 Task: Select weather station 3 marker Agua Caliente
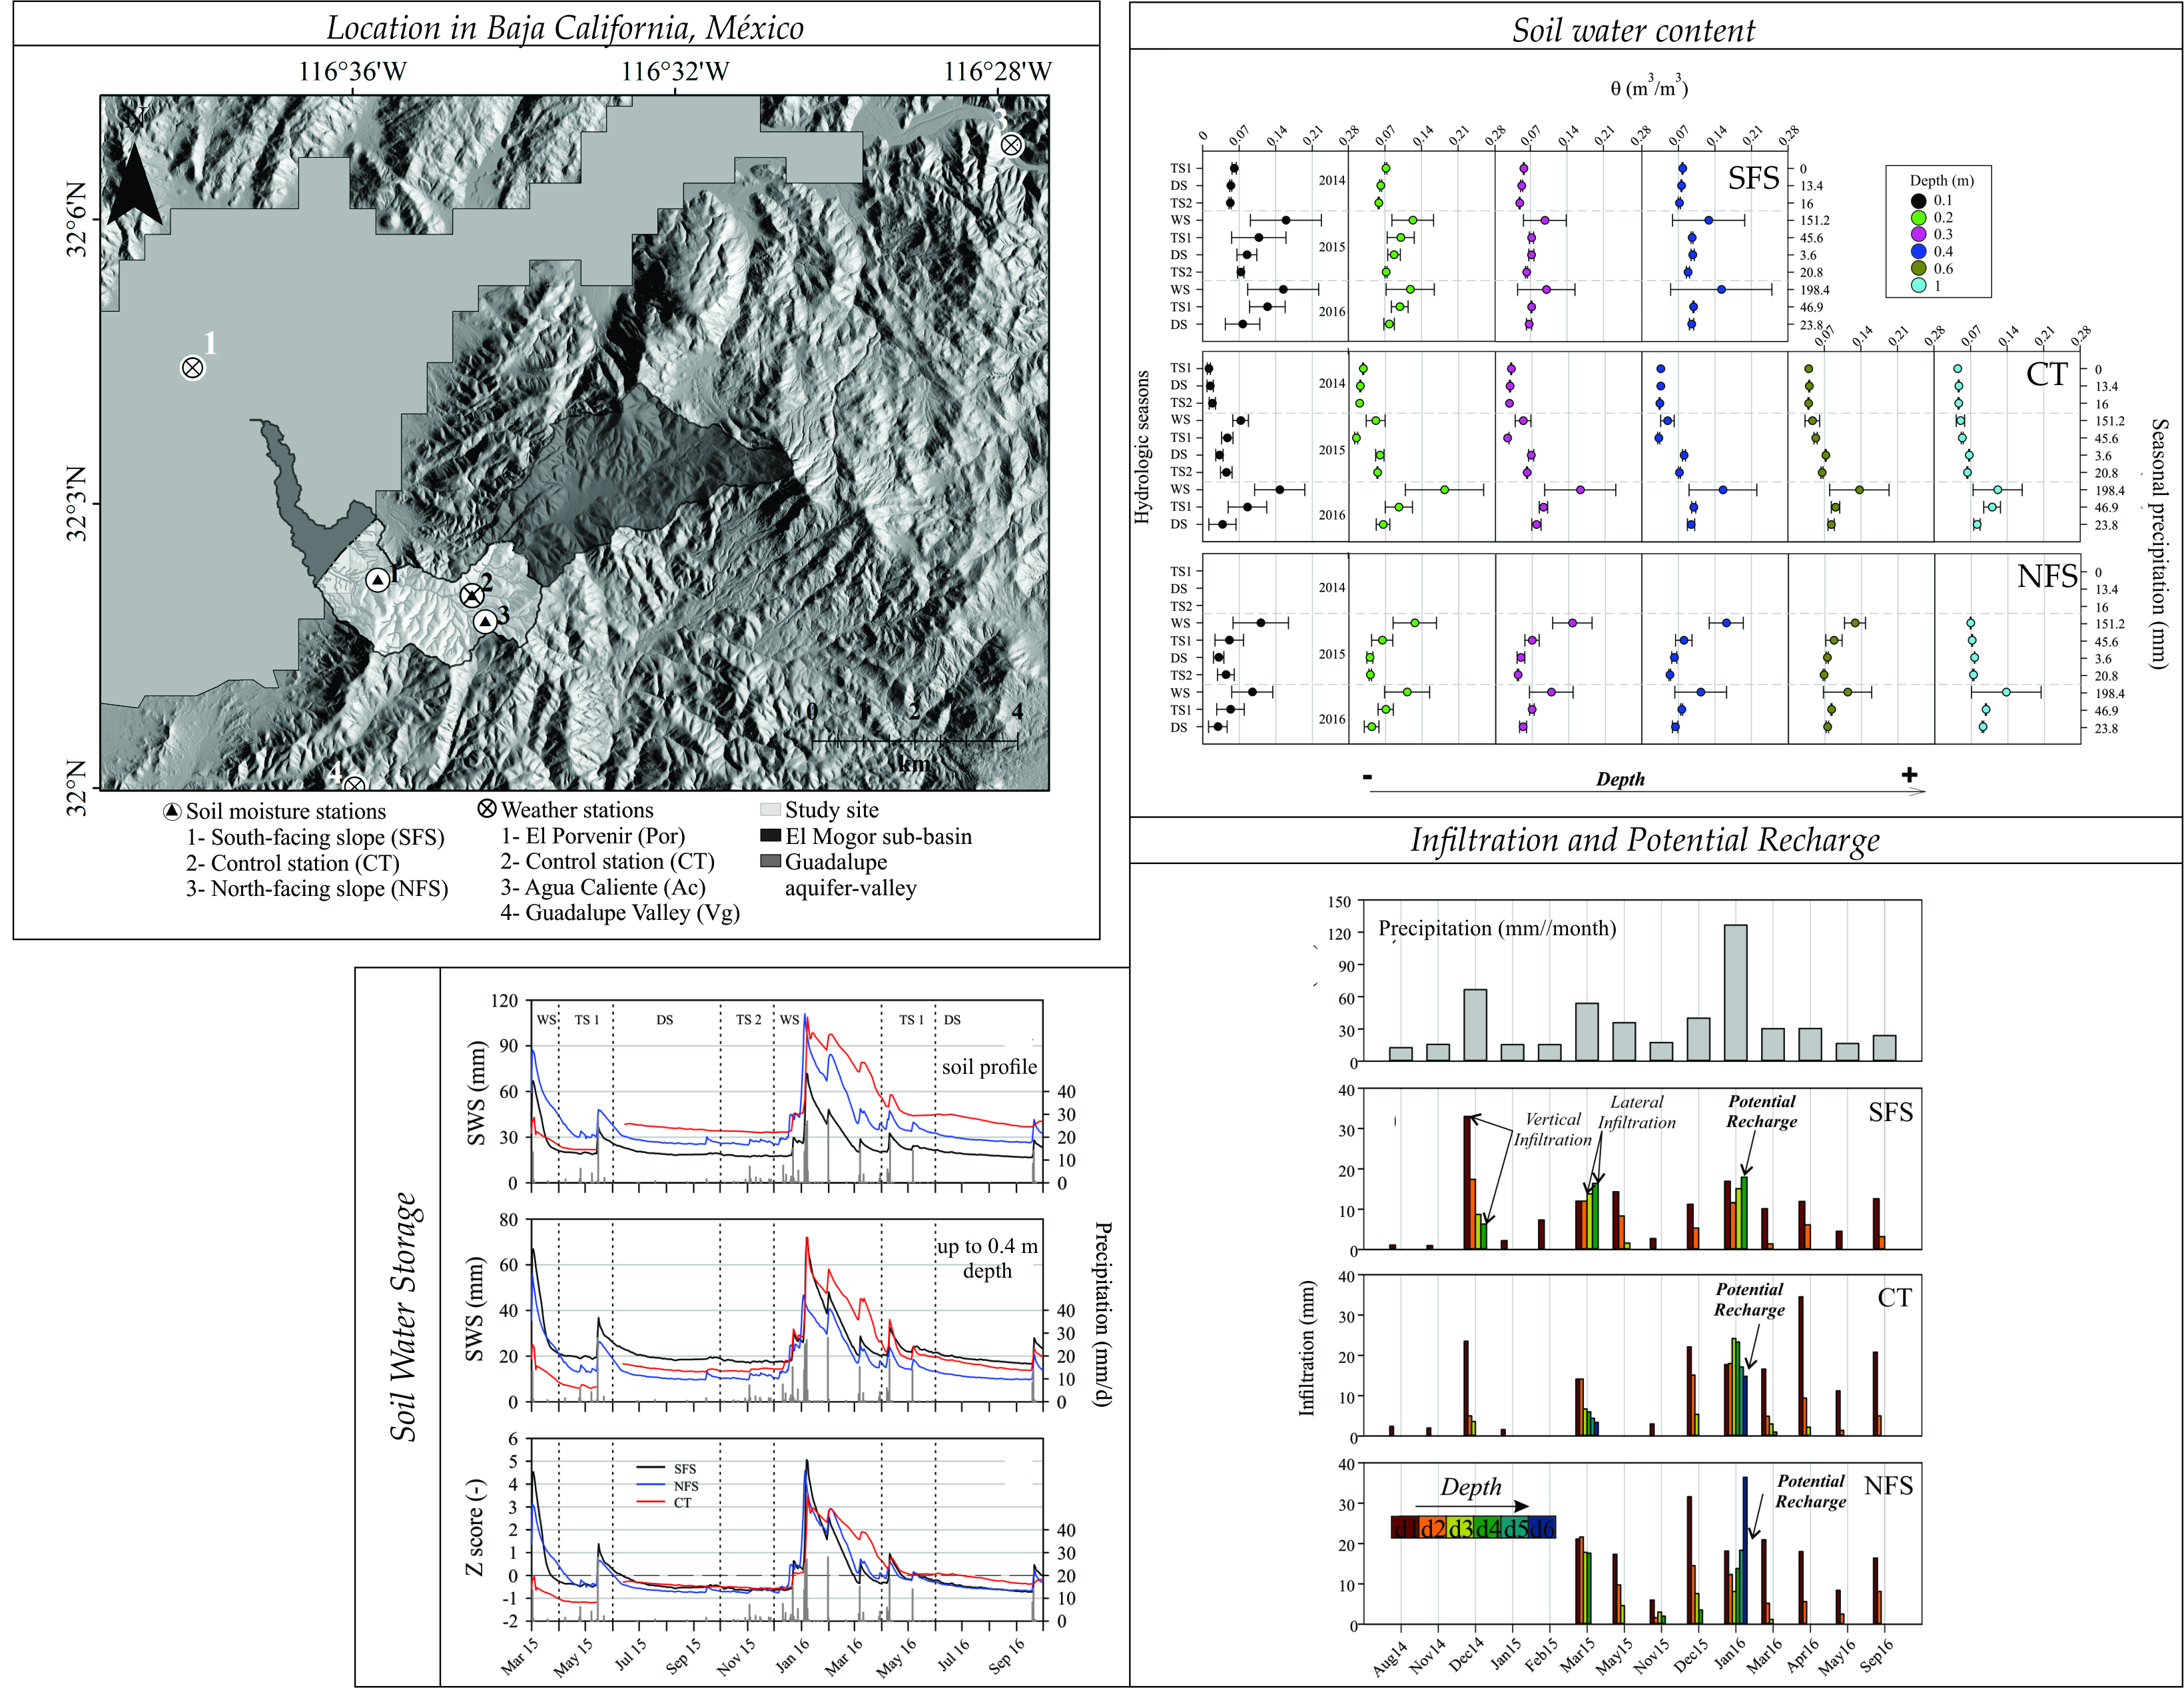coord(1012,145)
